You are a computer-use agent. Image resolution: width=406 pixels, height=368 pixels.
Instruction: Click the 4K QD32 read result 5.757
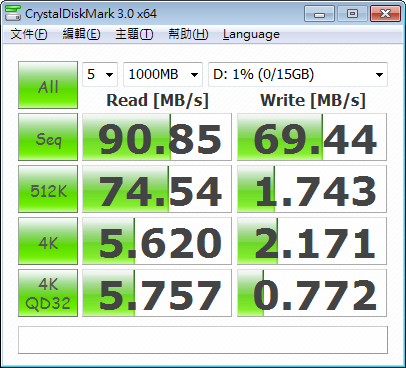tap(157, 293)
